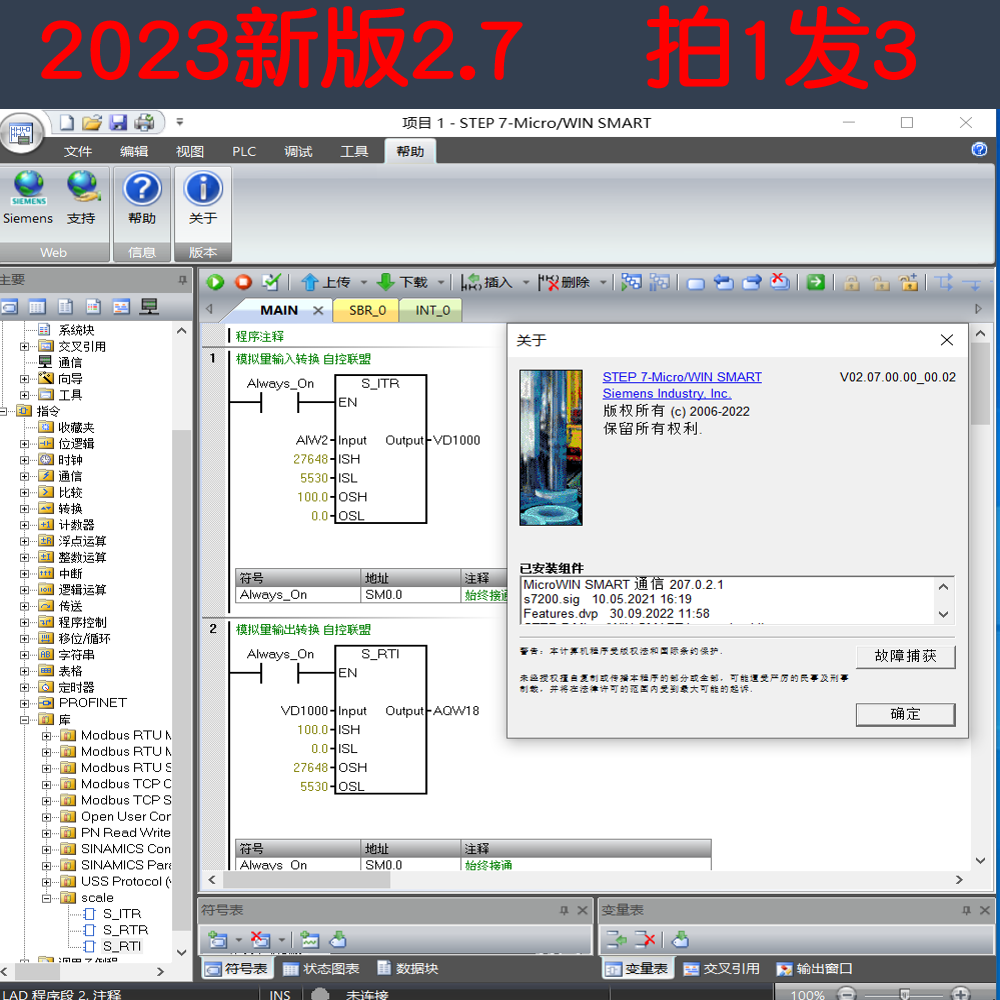Close the 符号表 panel
The width and height of the screenshot is (1000, 1000).
click(582, 911)
